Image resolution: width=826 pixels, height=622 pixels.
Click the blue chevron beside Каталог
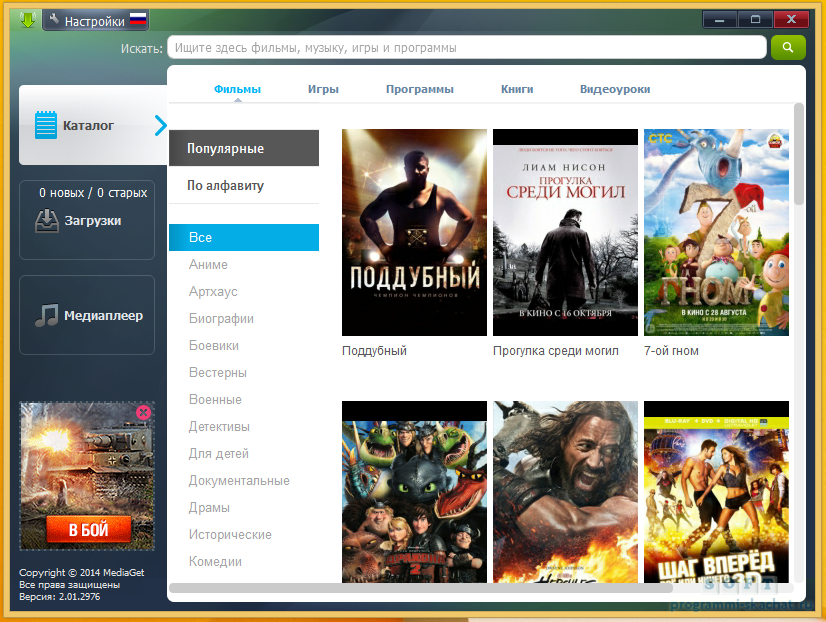tap(161, 125)
